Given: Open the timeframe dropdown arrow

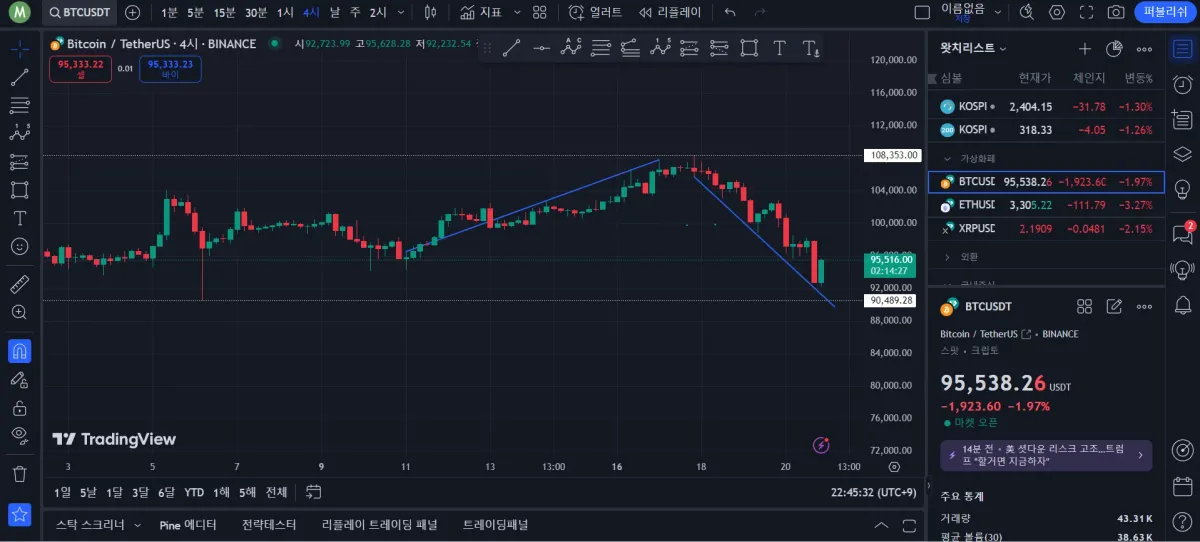Looking at the screenshot, I should [x=401, y=12].
